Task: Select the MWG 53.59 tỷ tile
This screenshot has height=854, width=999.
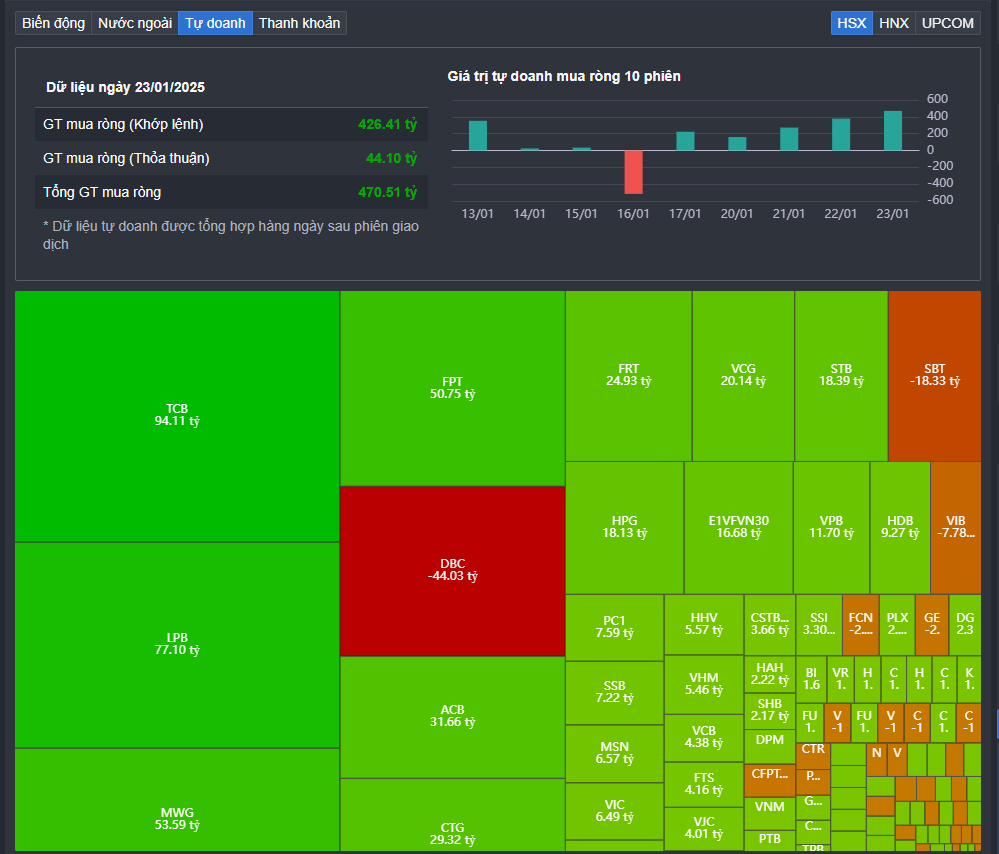Action: pos(177,800)
